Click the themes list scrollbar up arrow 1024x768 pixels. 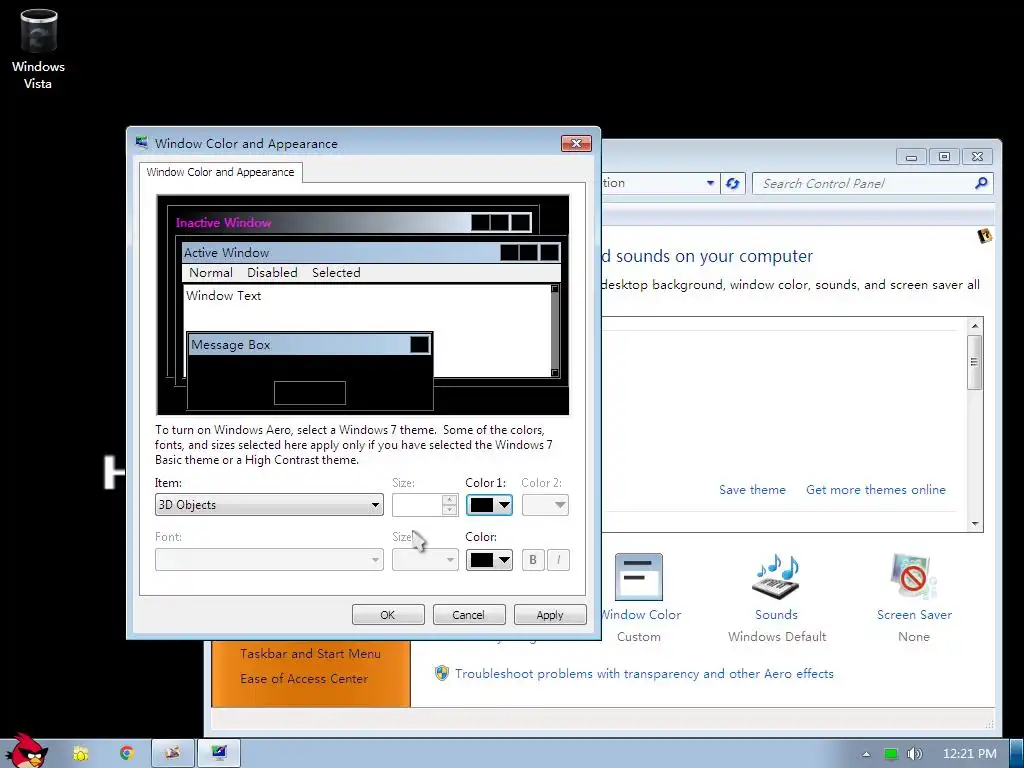pyautogui.click(x=975, y=326)
